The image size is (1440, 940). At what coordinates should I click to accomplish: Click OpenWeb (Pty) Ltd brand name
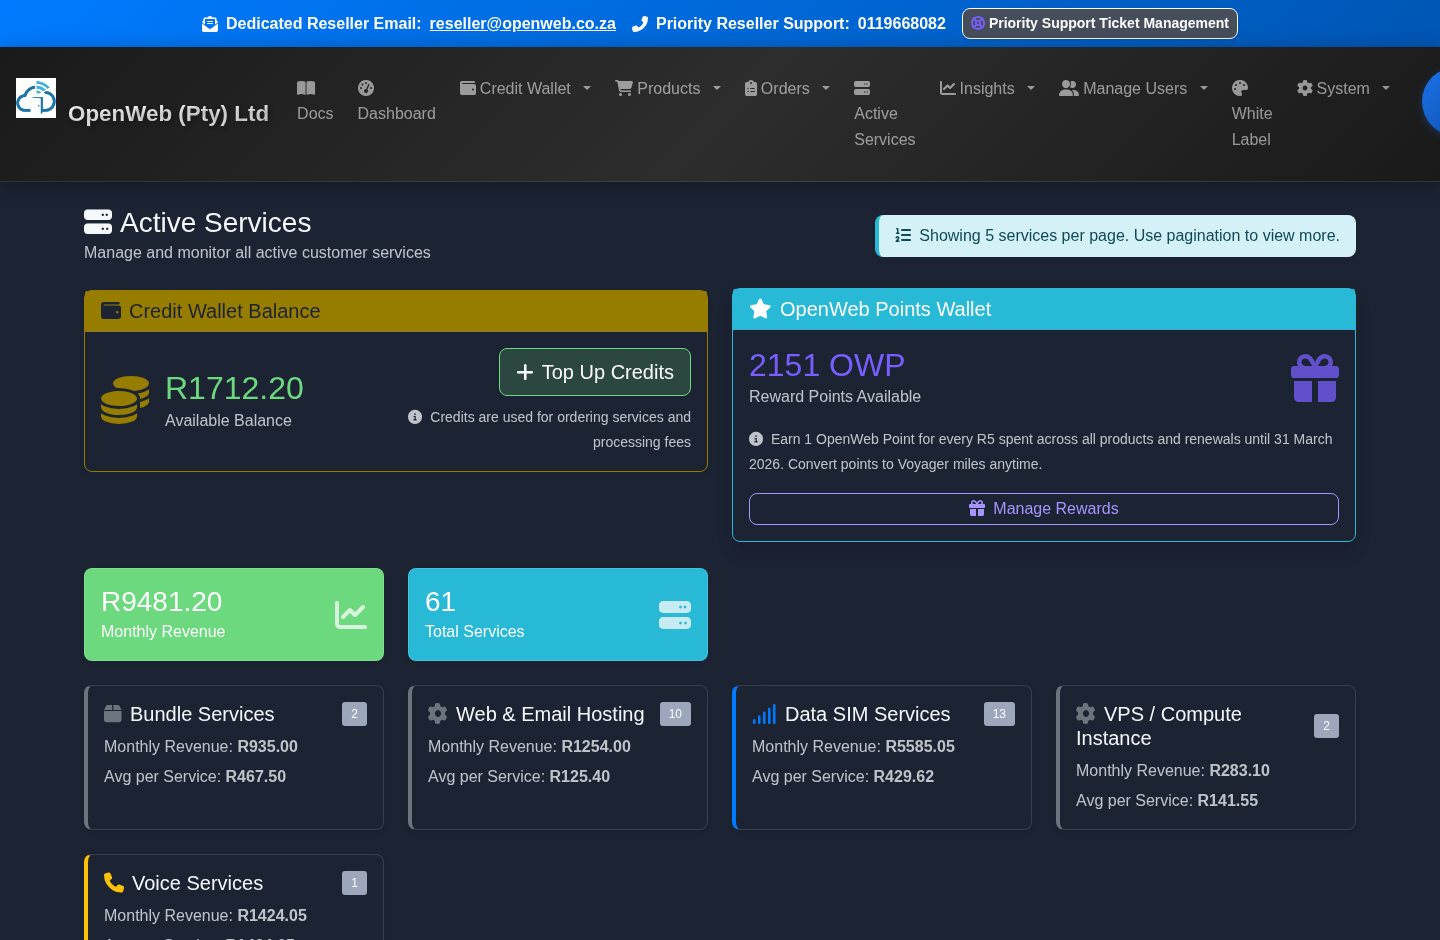pyautogui.click(x=168, y=113)
